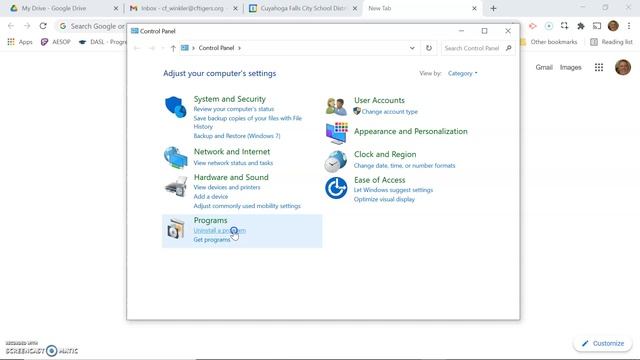Click Chrome toolbar profile avatar
The width and height of the screenshot is (640, 360).
coord(613,26)
